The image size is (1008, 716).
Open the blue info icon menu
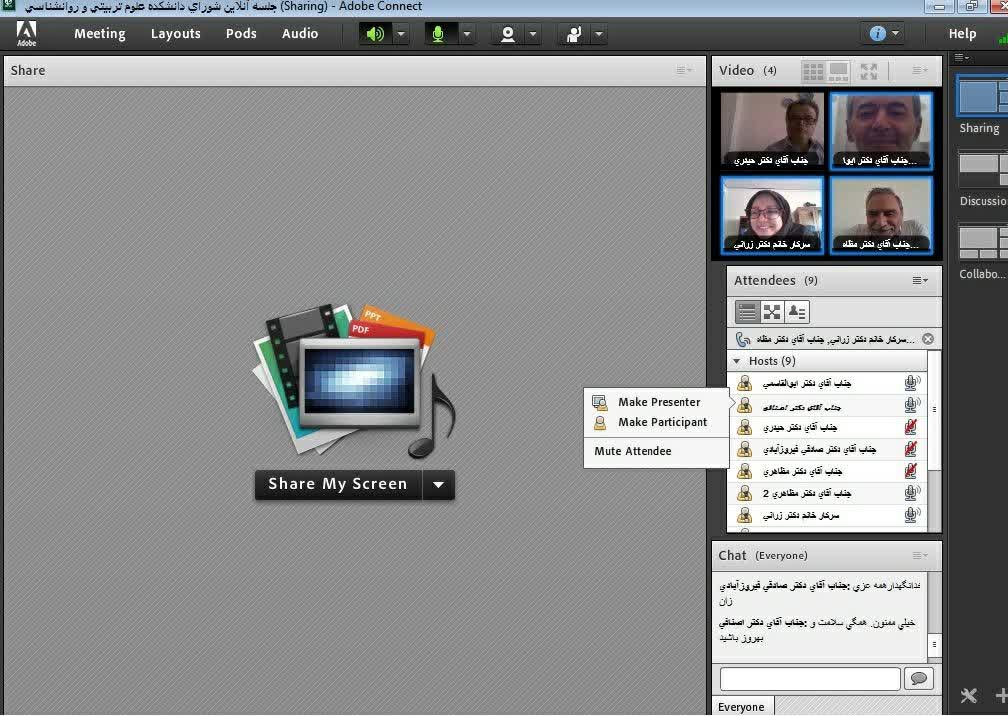click(x=877, y=34)
